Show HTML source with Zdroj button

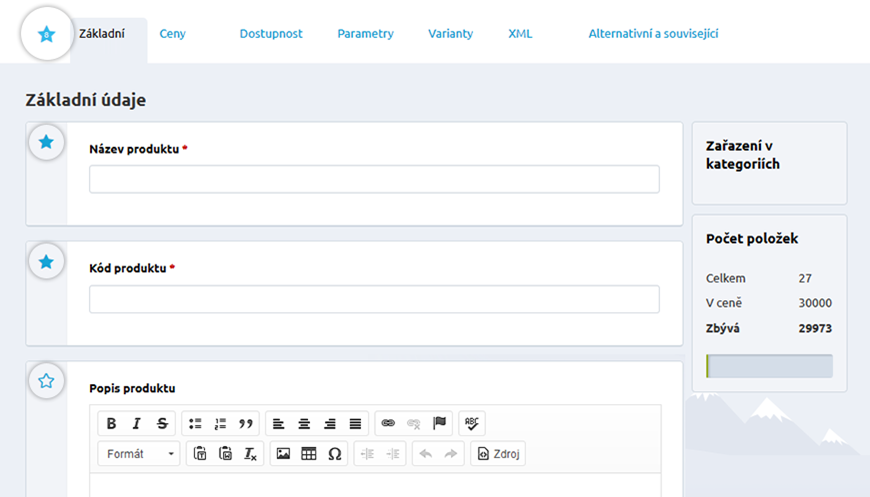point(498,454)
